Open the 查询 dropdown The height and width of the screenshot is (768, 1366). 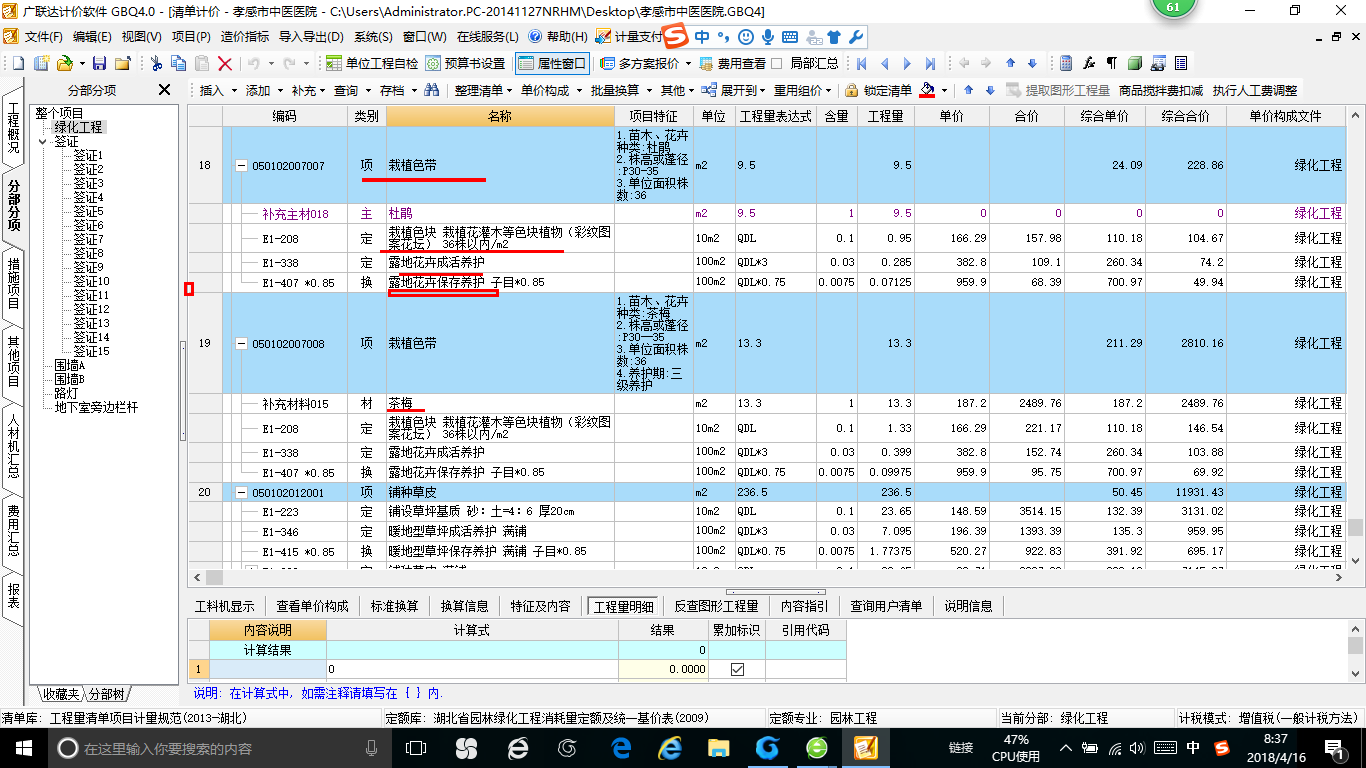click(x=352, y=90)
